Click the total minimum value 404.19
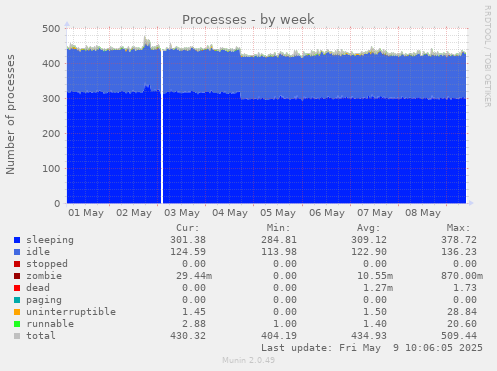The image size is (497, 371). [279, 336]
